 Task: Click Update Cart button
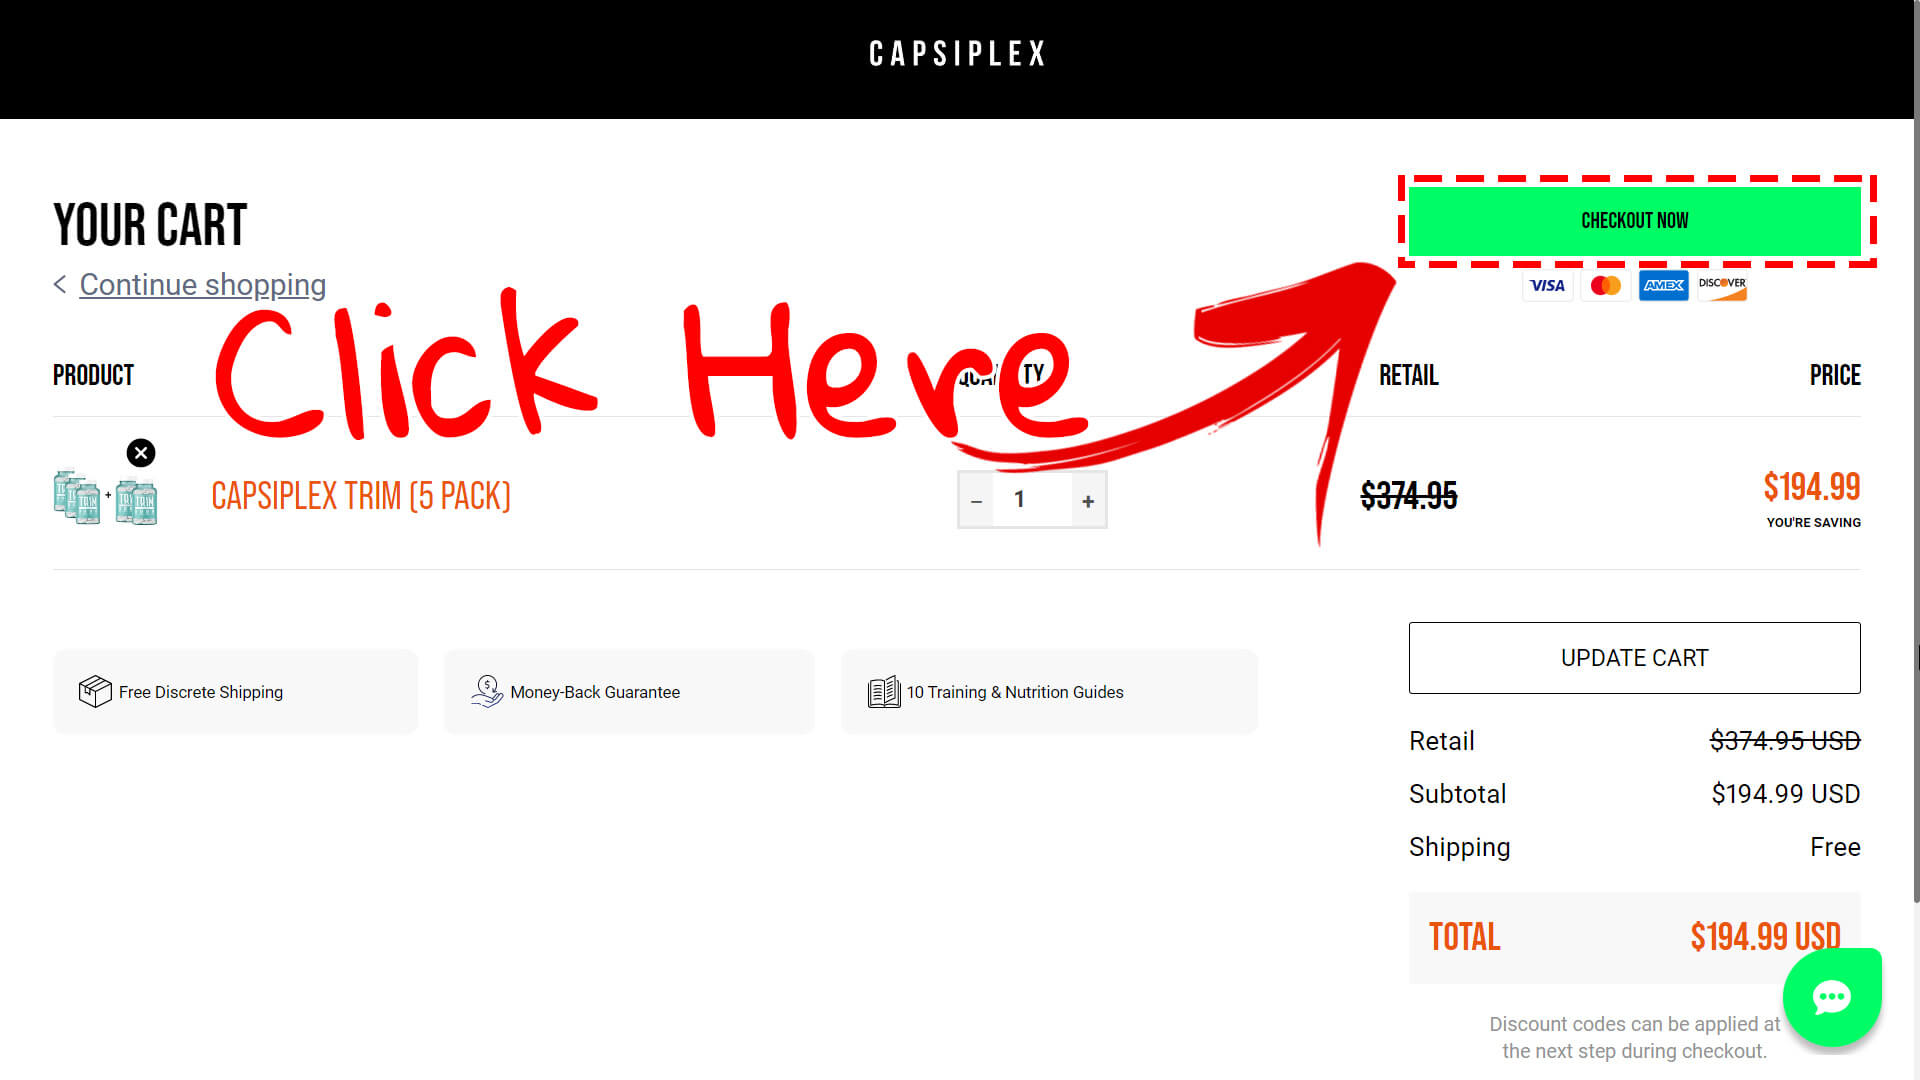click(1635, 657)
